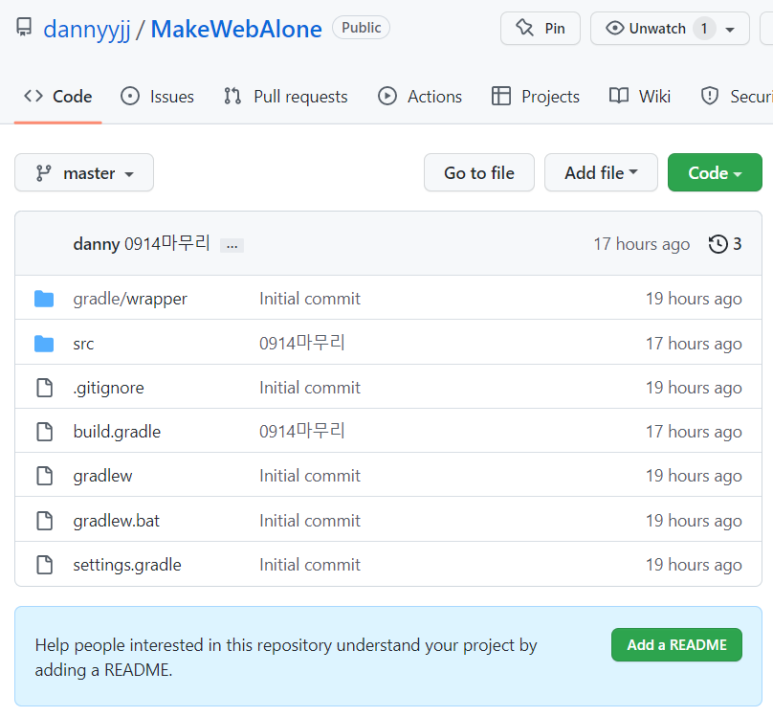The height and width of the screenshot is (717, 773).
Task: Switch to the Code tab
Action: (x=58, y=96)
